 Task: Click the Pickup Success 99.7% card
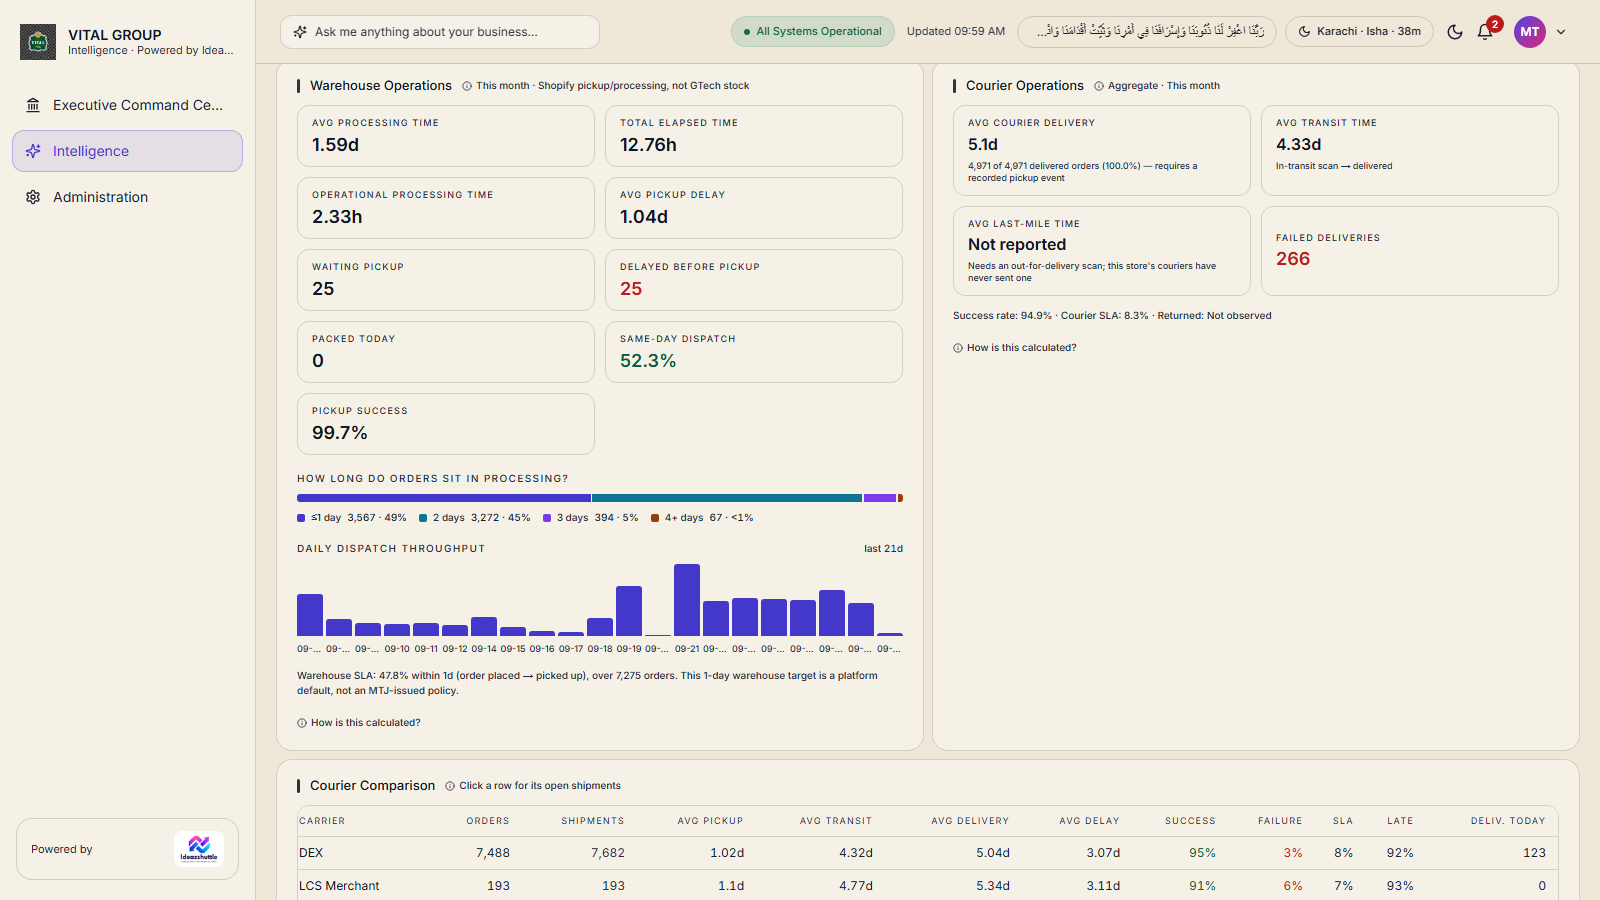(446, 424)
